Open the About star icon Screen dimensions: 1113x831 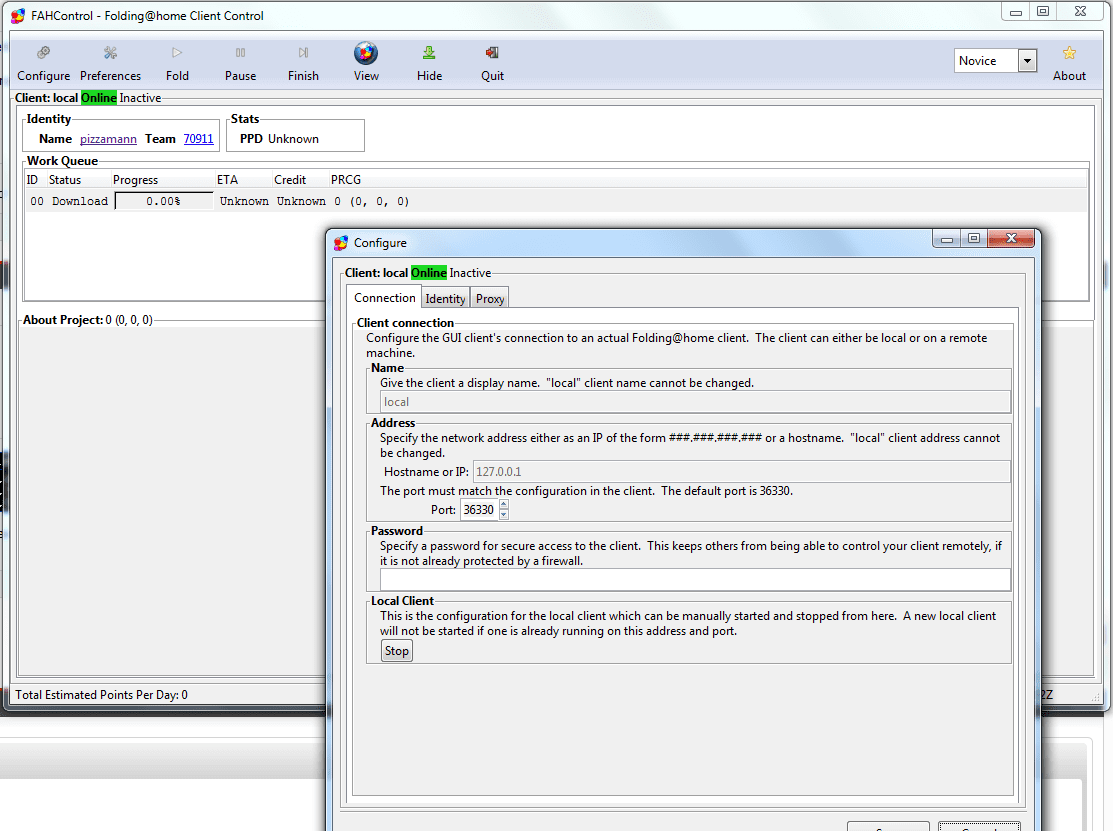pos(1068,63)
